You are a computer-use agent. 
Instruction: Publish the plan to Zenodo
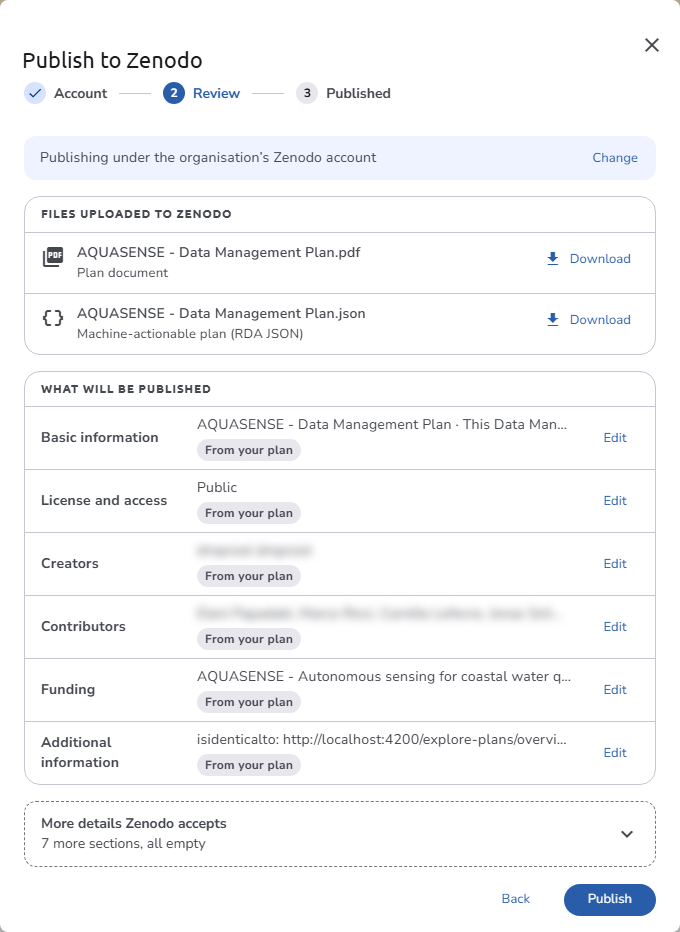click(x=609, y=899)
